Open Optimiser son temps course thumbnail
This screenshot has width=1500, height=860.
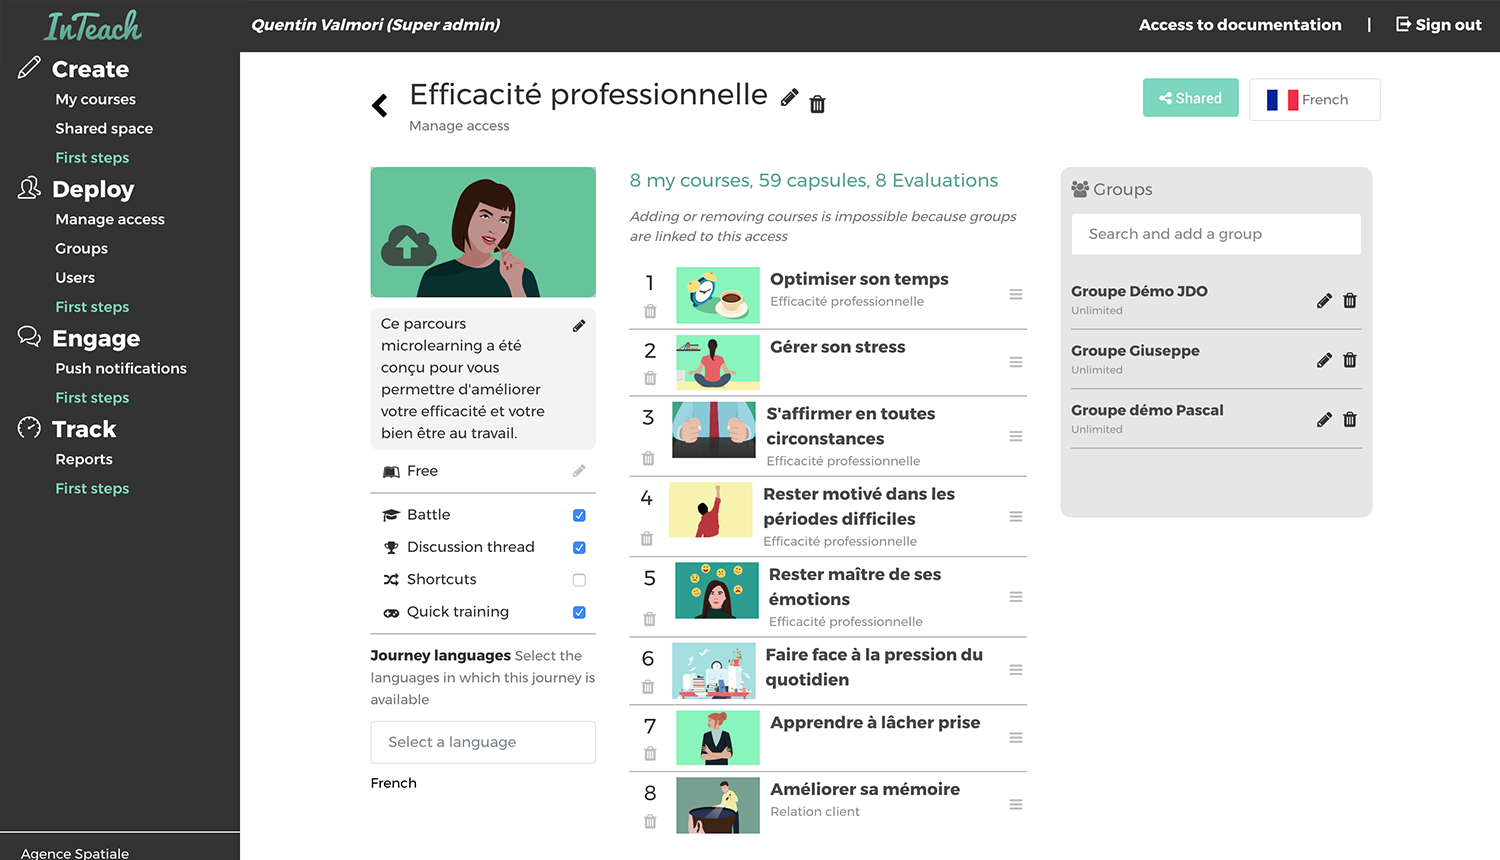pyautogui.click(x=718, y=295)
